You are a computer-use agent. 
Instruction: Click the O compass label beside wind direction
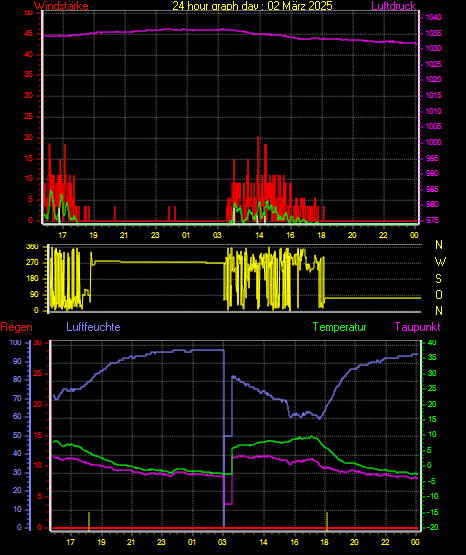(439, 294)
